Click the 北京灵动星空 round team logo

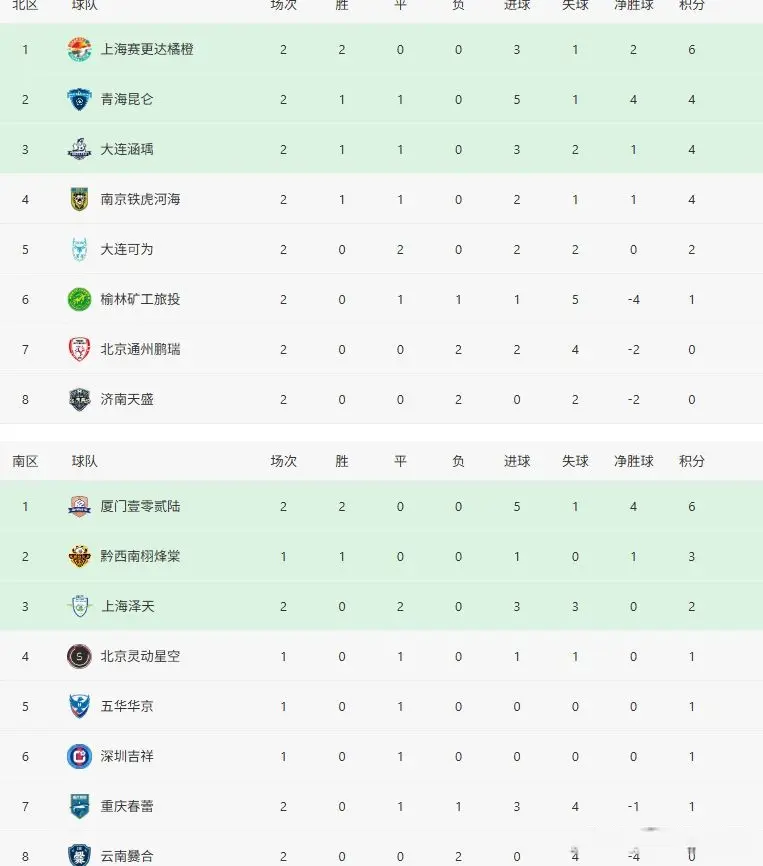[79, 656]
